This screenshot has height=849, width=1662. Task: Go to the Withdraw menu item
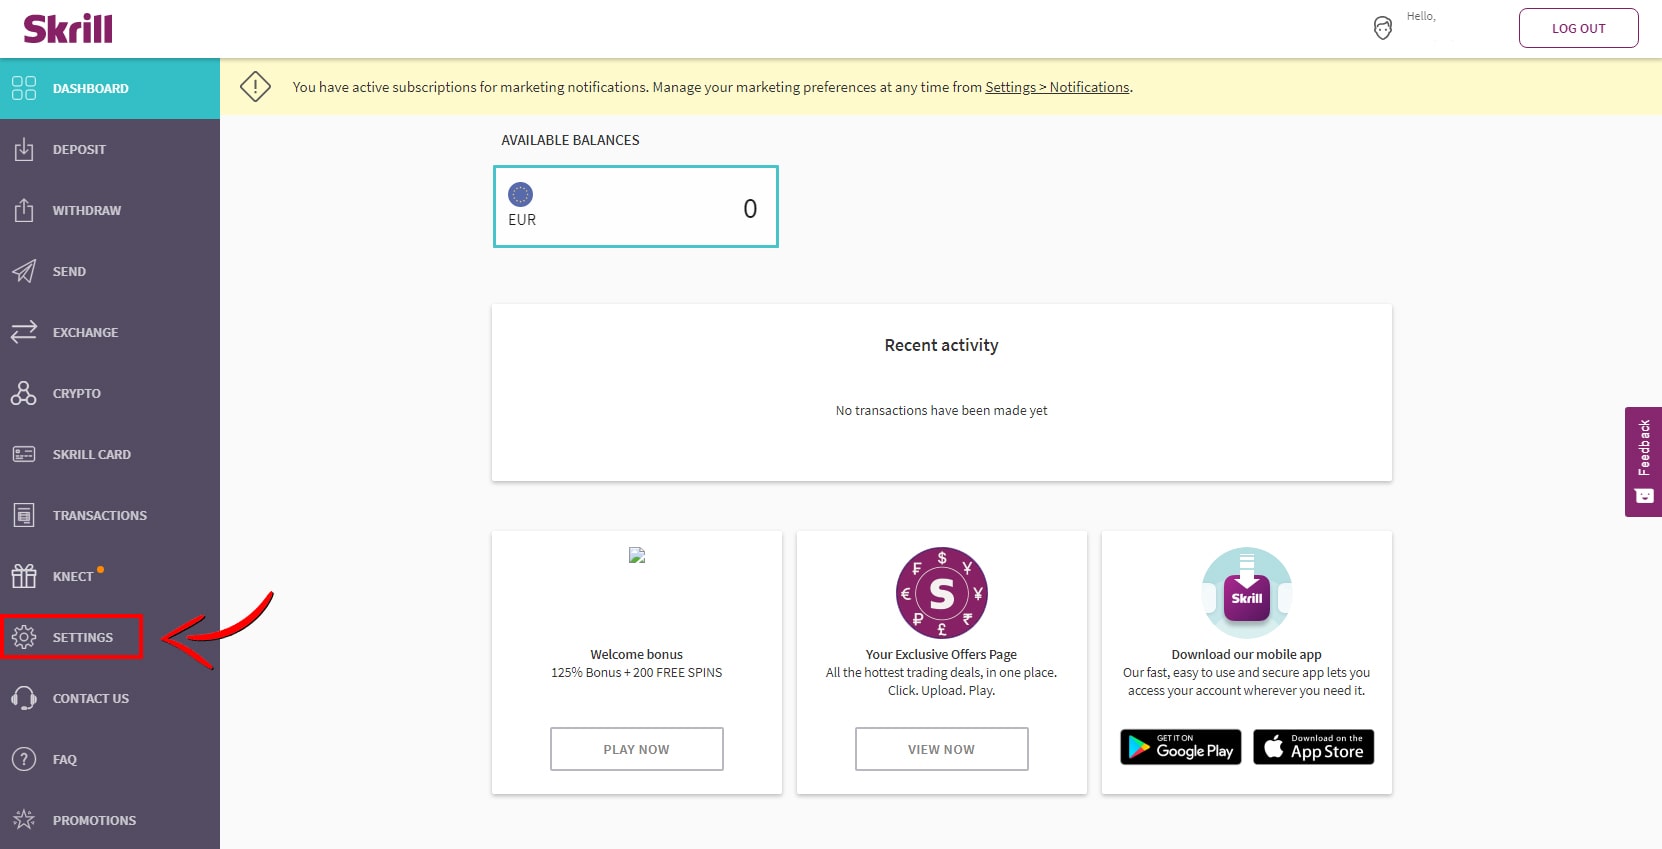point(110,210)
